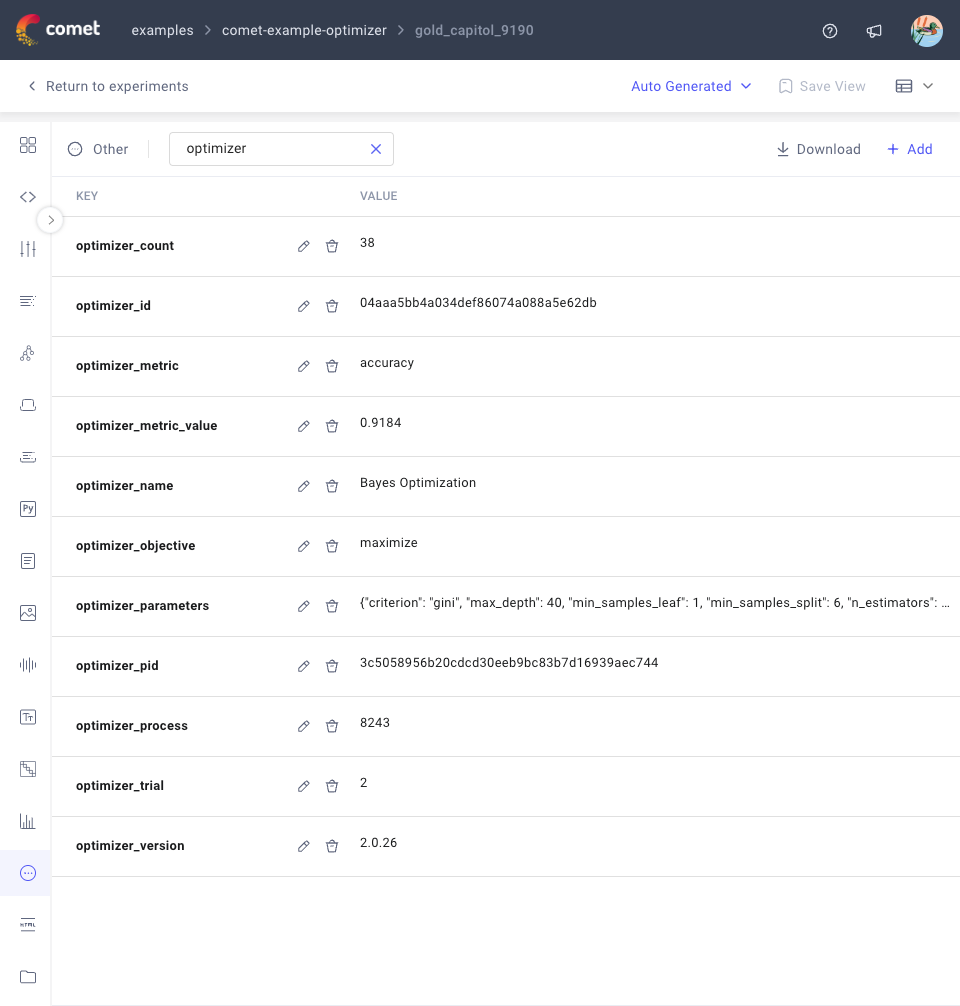The image size is (960, 1006).
Task: Select the Images panel icon
Action: (x=28, y=613)
